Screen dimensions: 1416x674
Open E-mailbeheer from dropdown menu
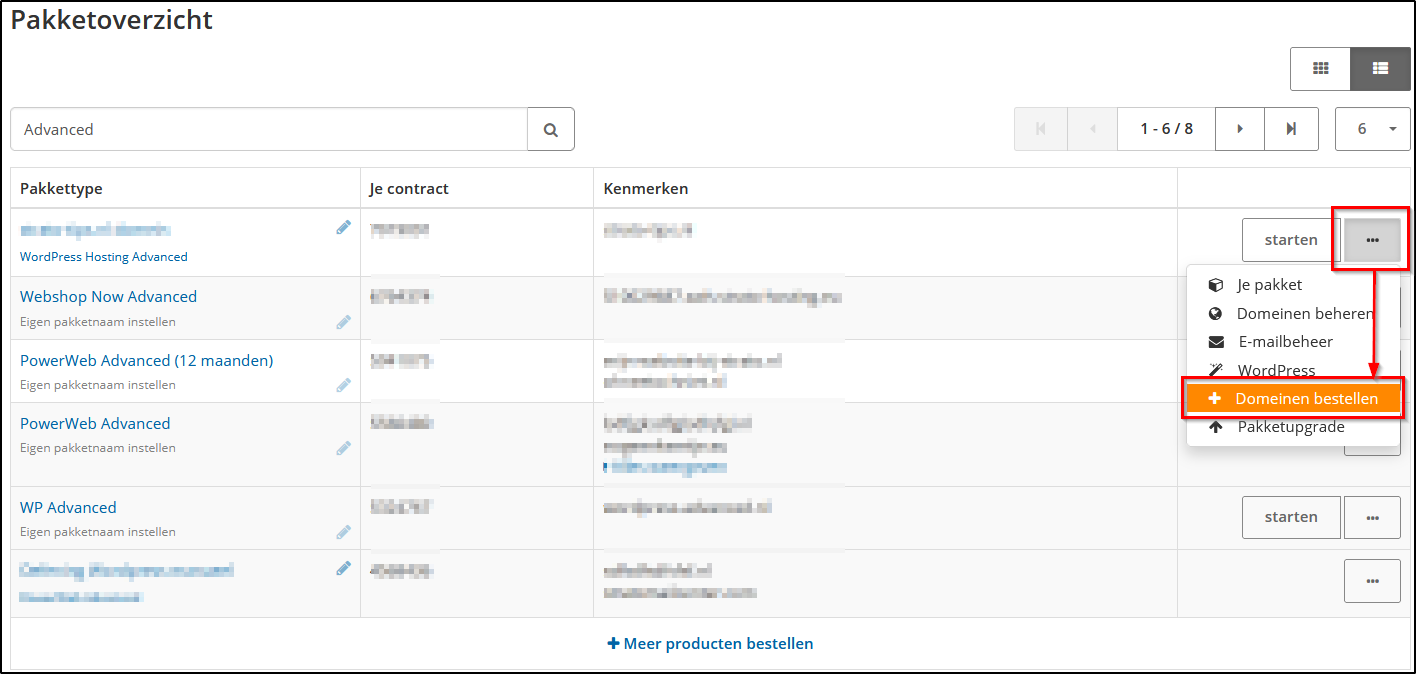pos(1284,342)
